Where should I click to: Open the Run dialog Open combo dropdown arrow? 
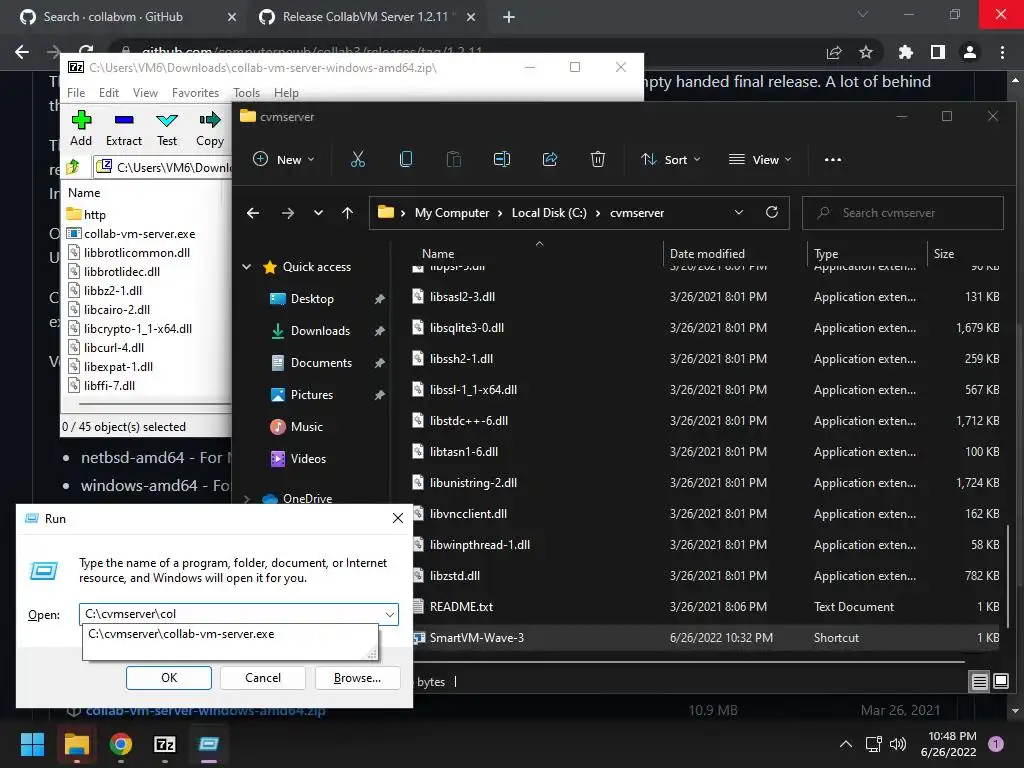coord(389,615)
